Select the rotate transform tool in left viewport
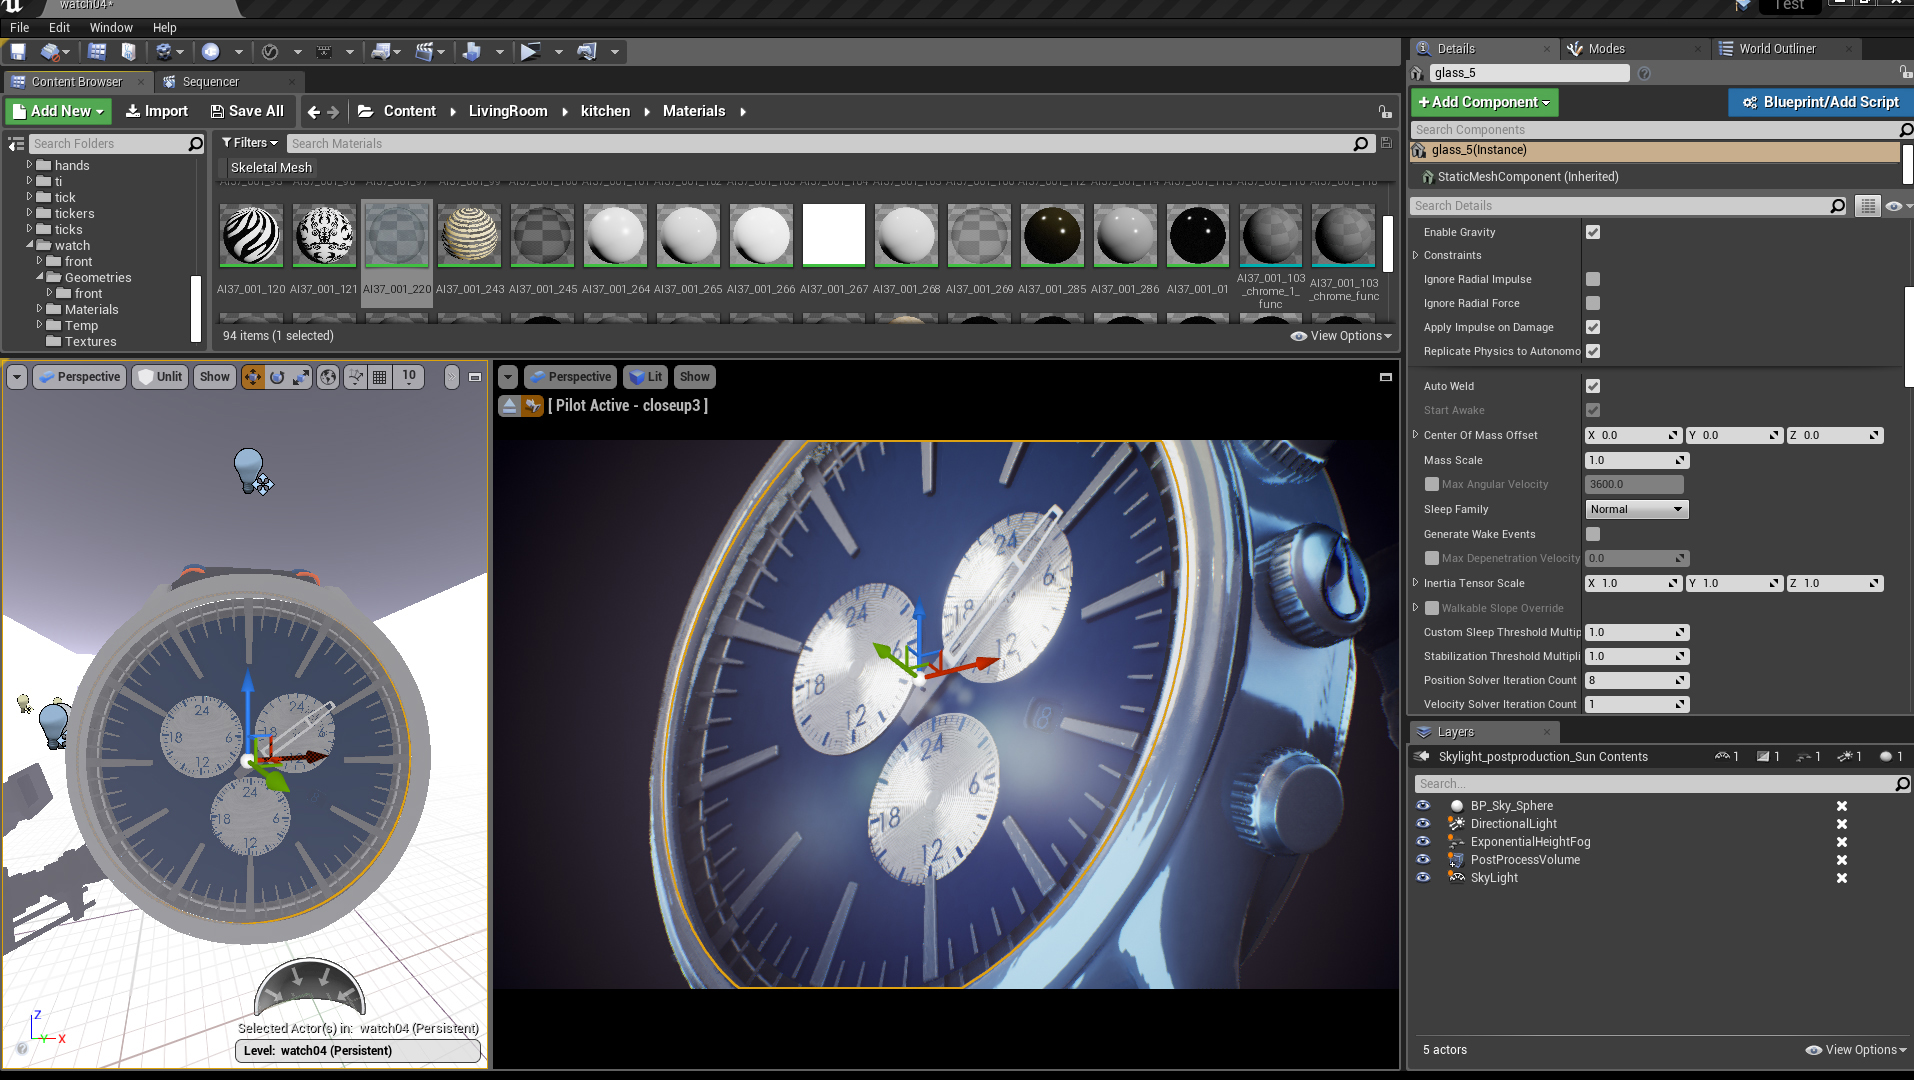 [x=277, y=377]
